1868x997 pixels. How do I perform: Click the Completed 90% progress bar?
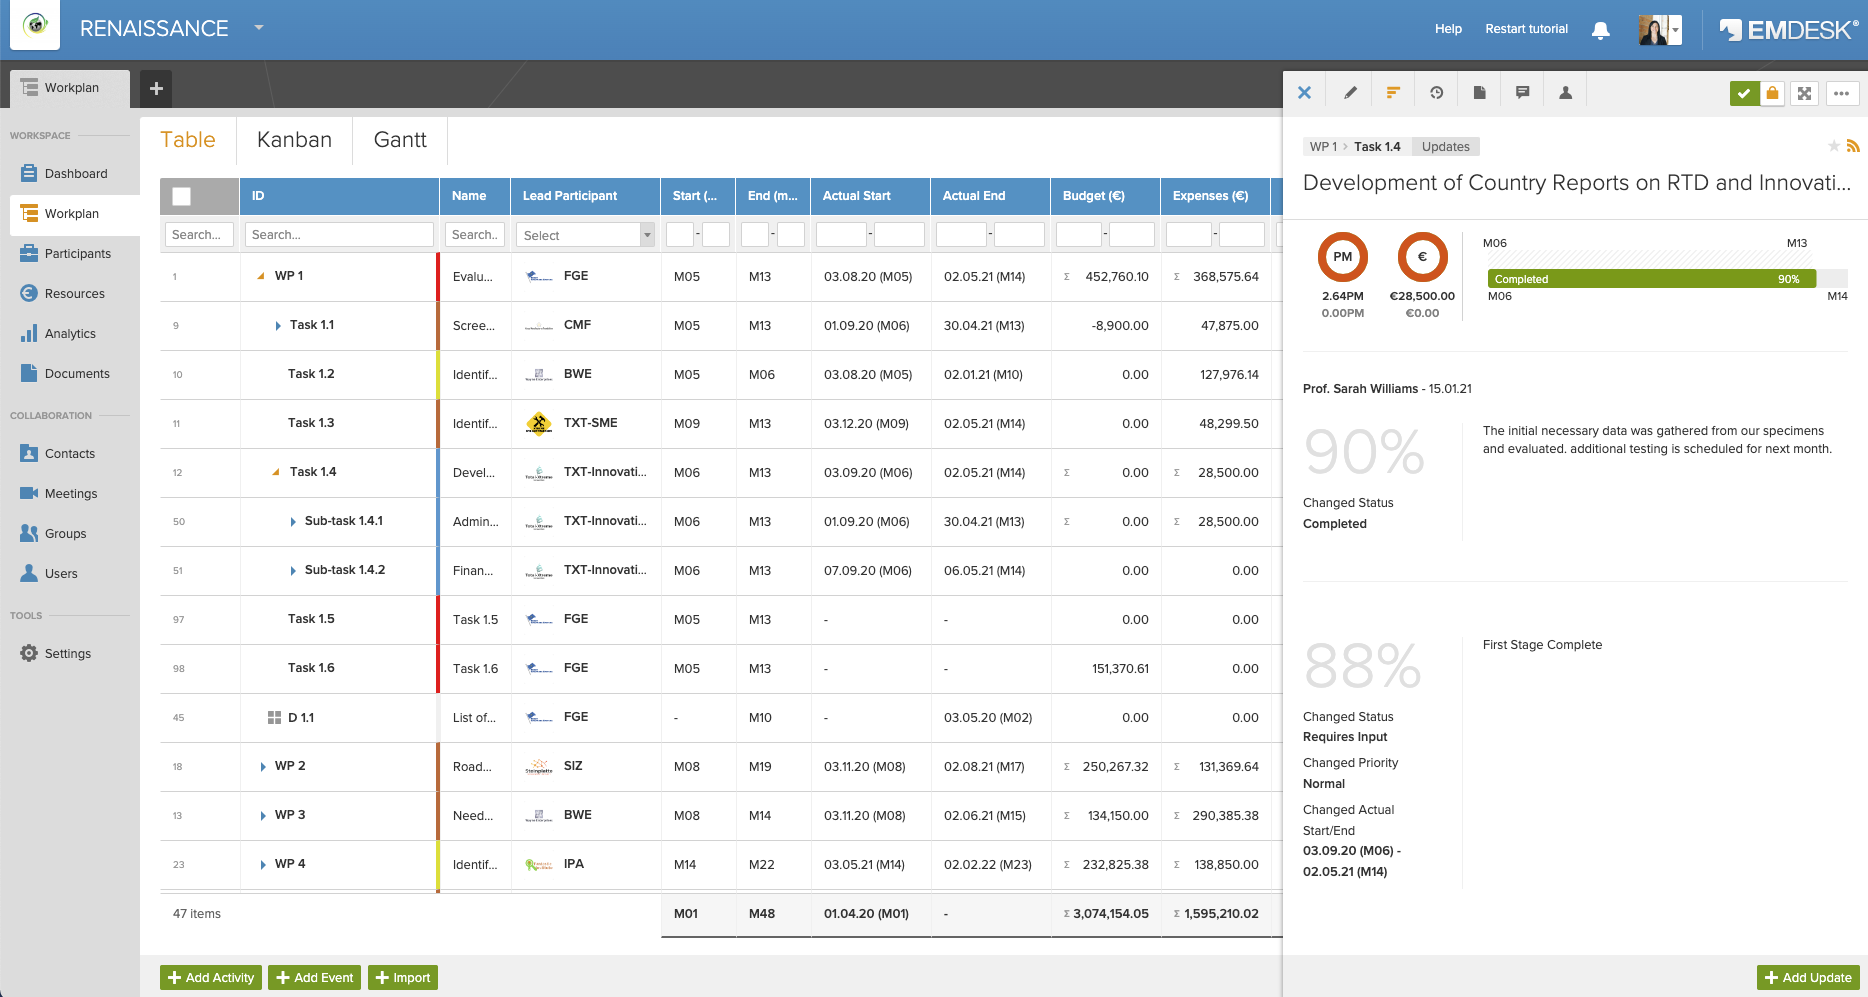tap(1650, 279)
